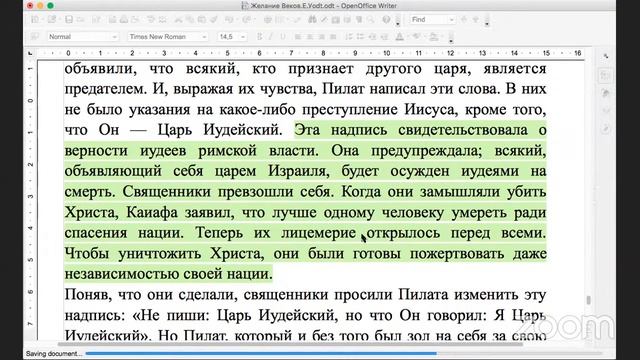640x360 pixels.
Task: Expand Find toolbar search history dropdown
Action: coord(451,20)
